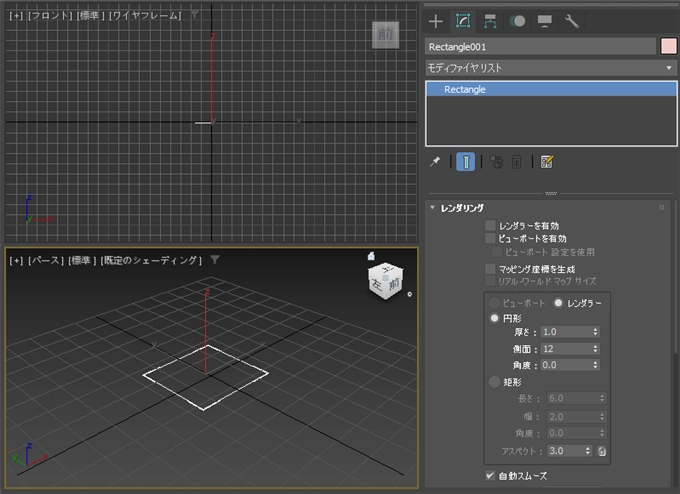Click Remove Modifier trash icon
The height and width of the screenshot is (494, 680).
click(x=516, y=162)
